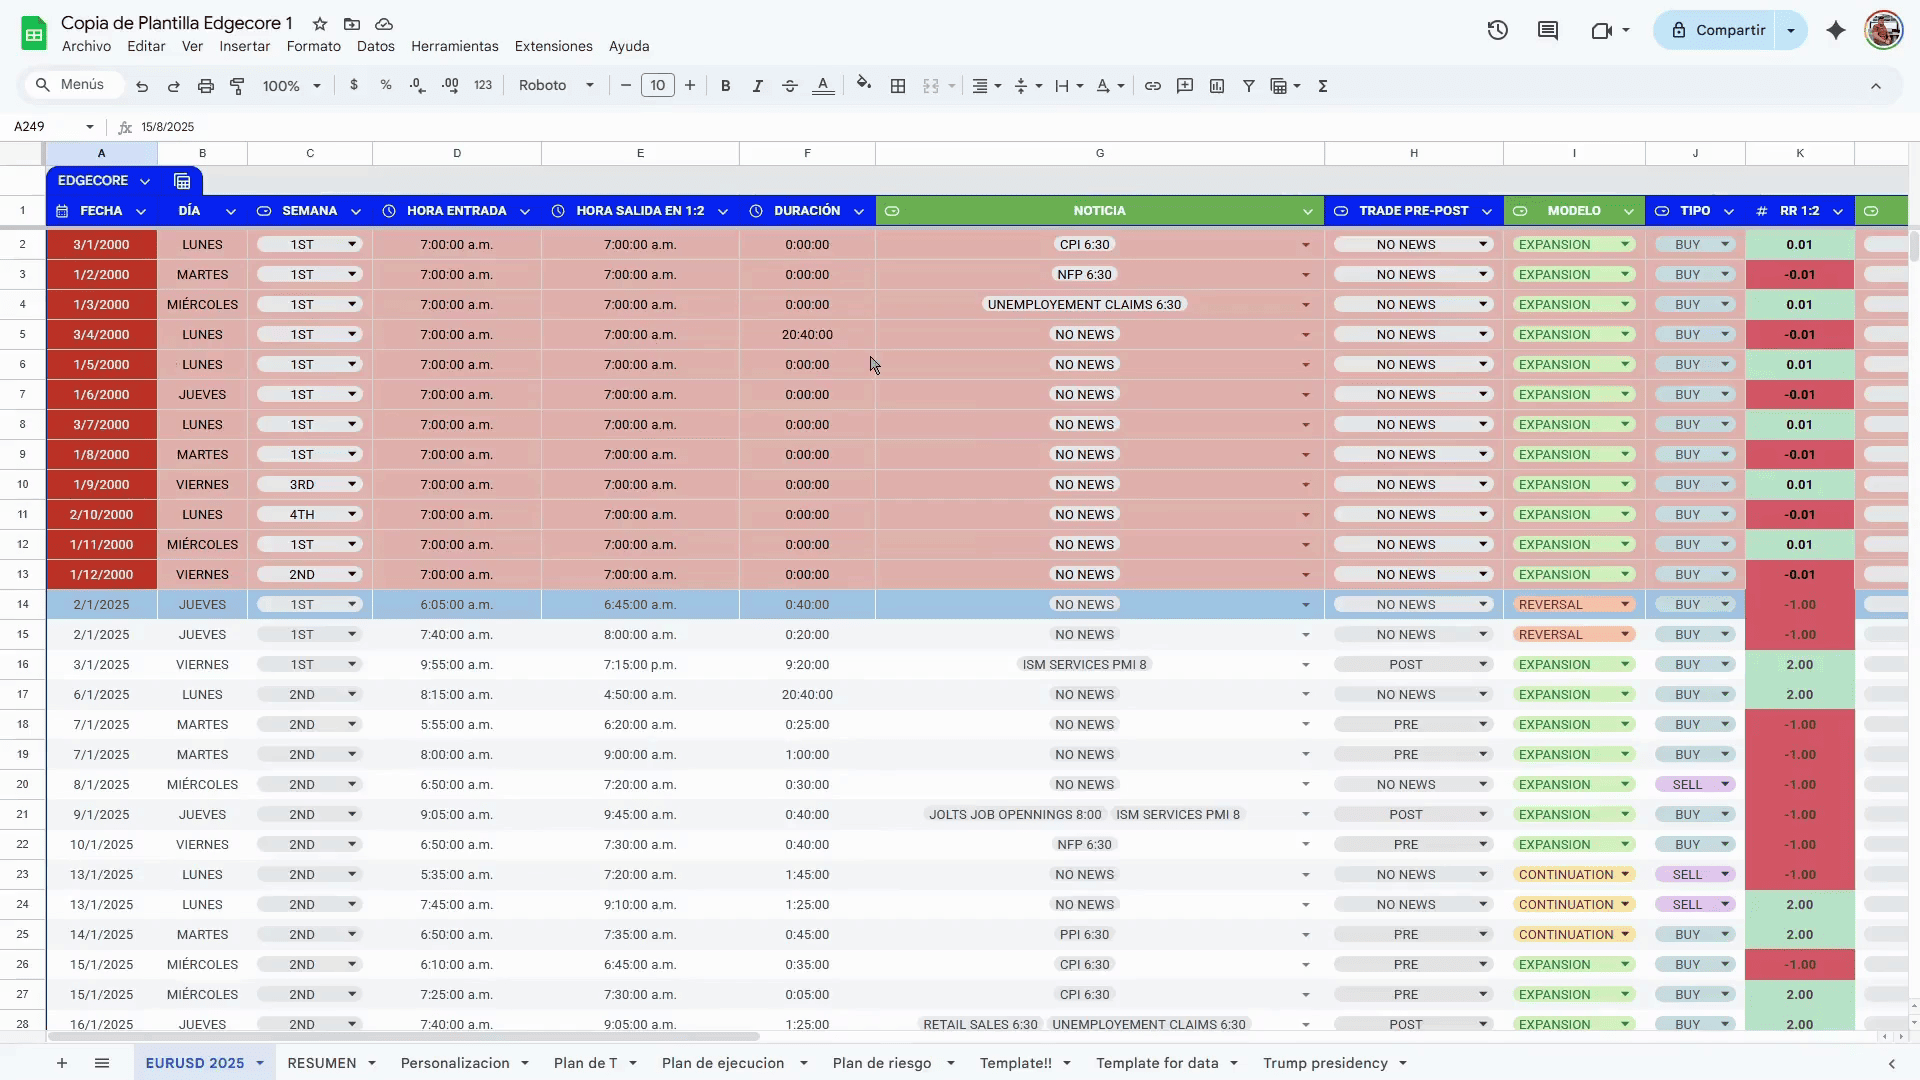Open the Datos menu
The width and height of the screenshot is (1920, 1080).
[x=375, y=46]
